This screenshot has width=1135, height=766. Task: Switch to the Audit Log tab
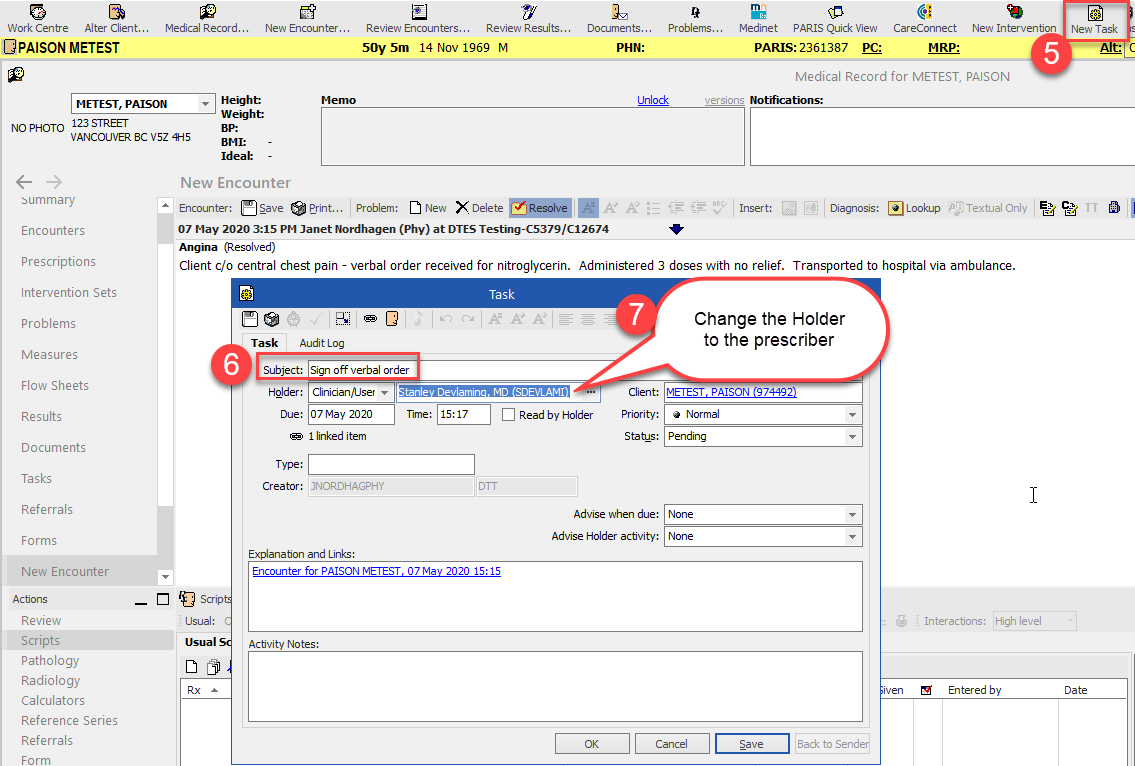tap(321, 343)
